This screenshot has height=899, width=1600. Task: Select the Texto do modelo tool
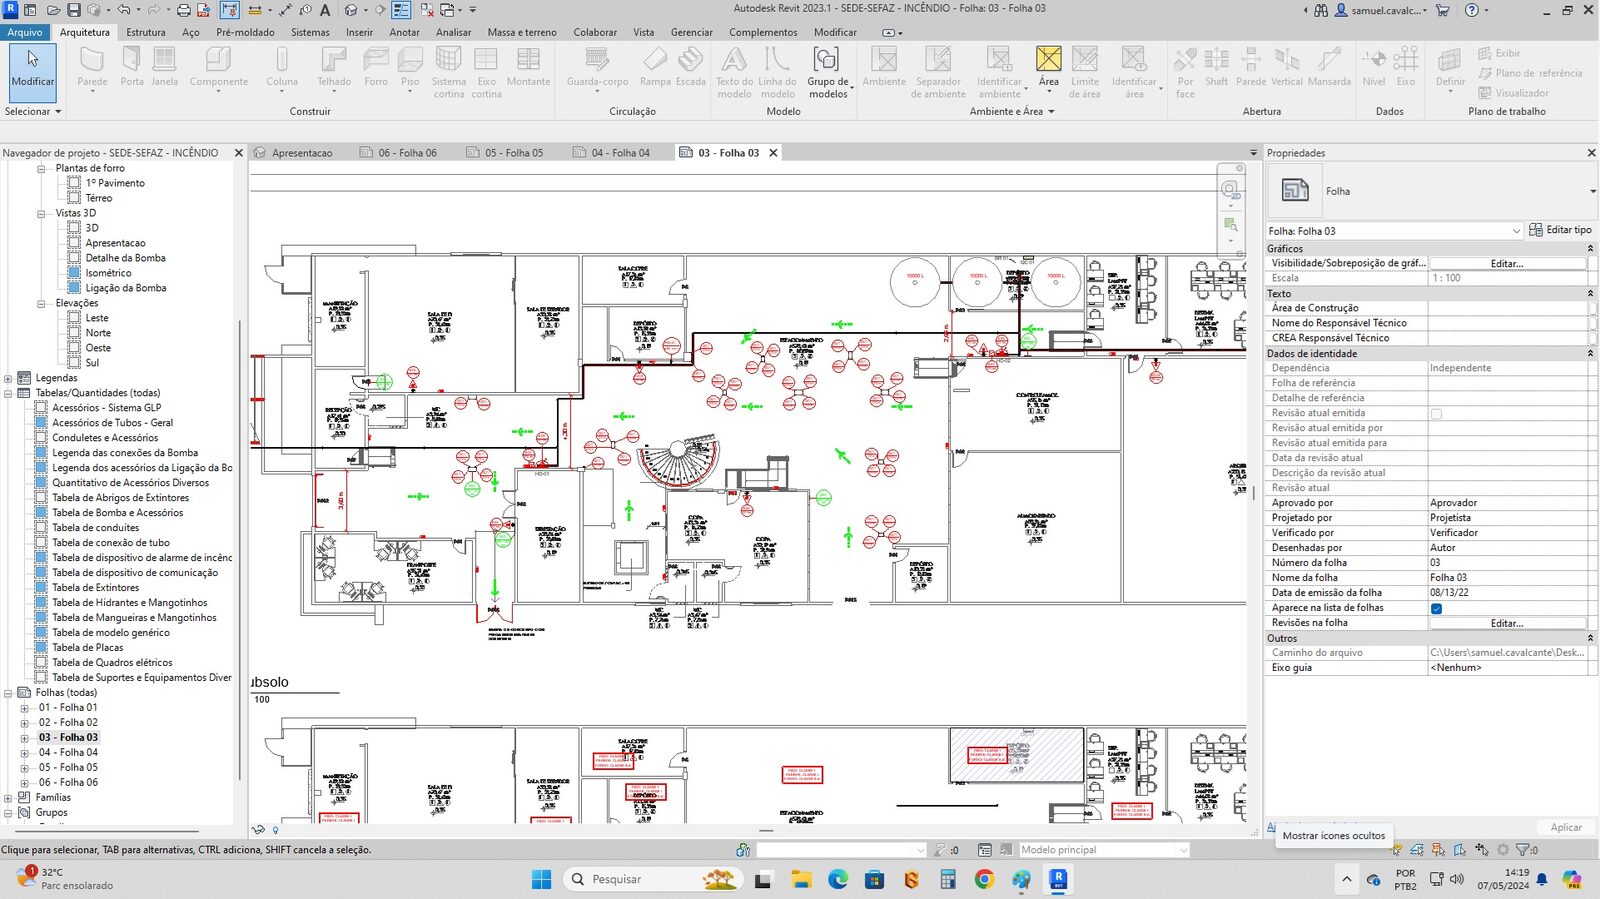pyautogui.click(x=734, y=72)
